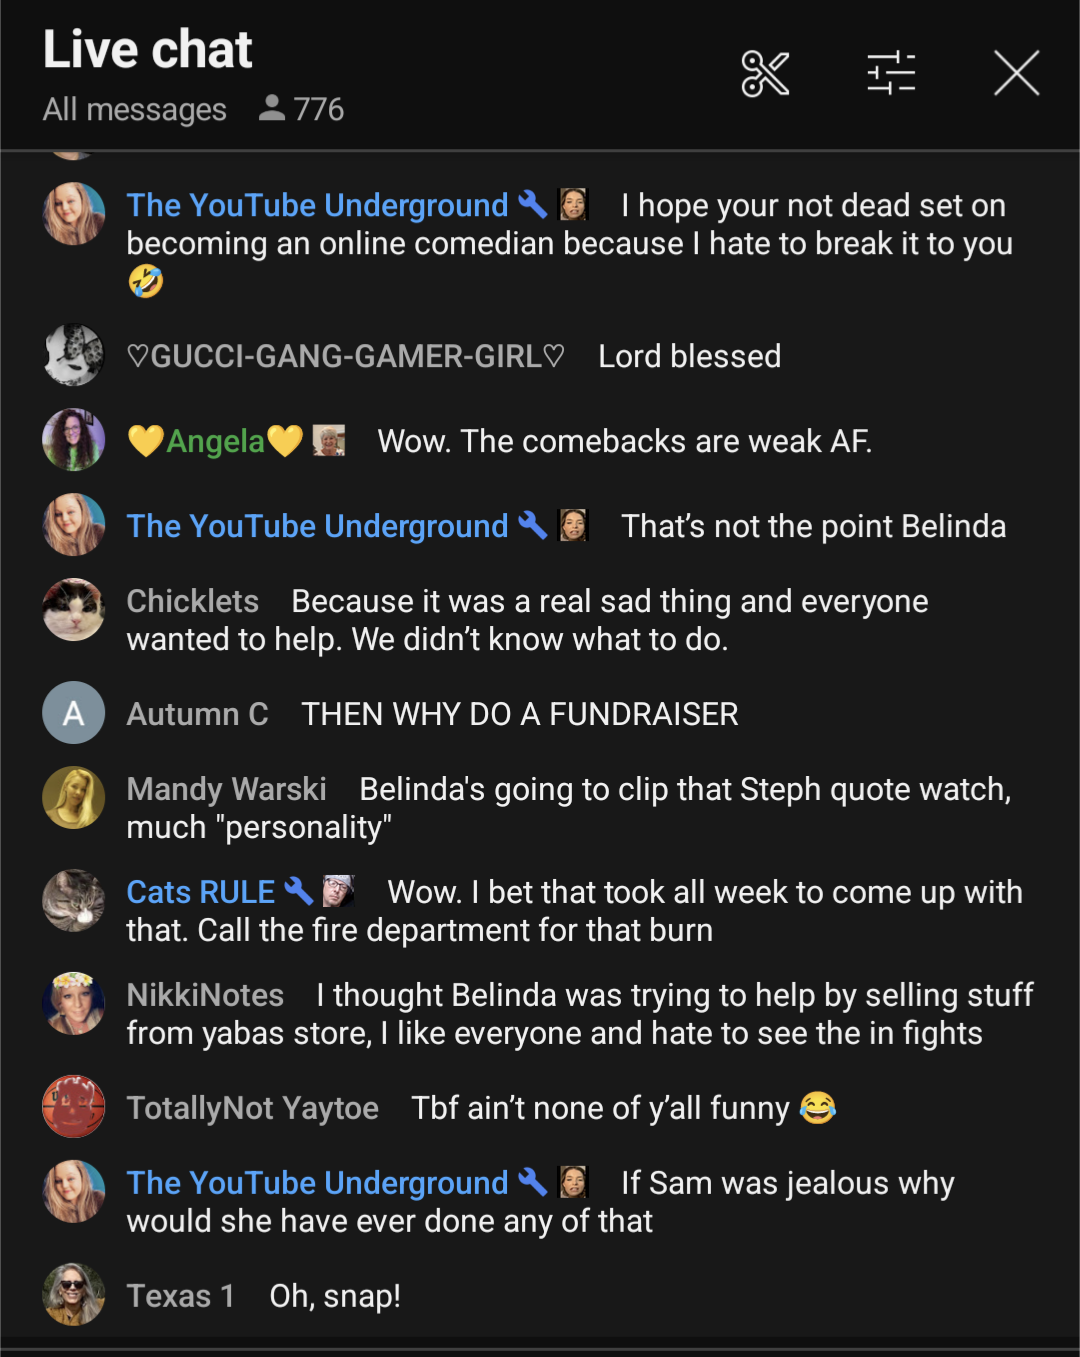Click Autumn C's letter A avatar
The width and height of the screenshot is (1080, 1357).
pos(74,713)
